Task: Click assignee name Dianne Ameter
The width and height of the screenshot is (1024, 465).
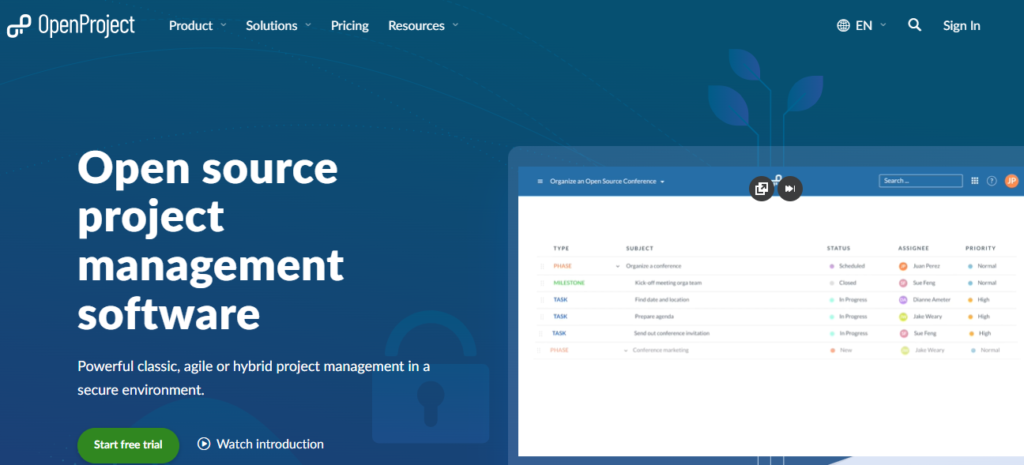Action: point(931,300)
